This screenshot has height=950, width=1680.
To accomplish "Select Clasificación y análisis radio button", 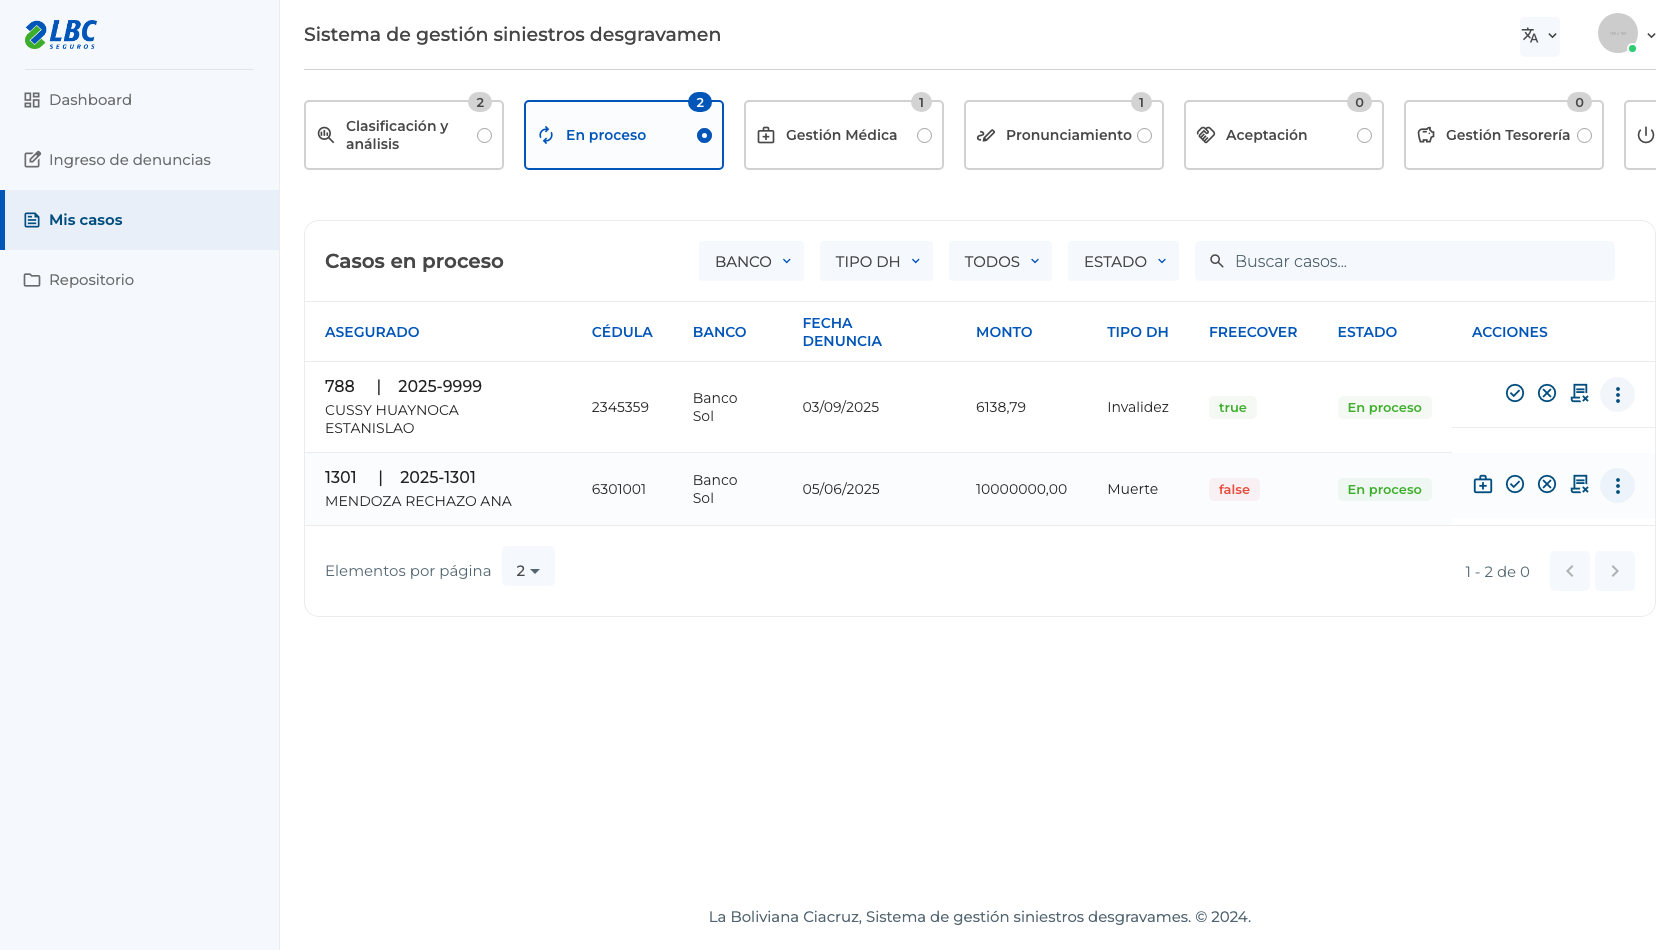I will tap(484, 135).
